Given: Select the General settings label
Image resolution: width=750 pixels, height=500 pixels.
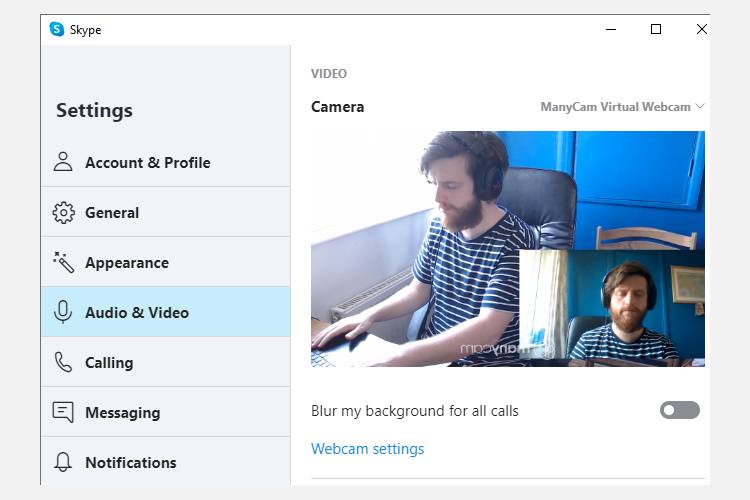Looking at the screenshot, I should (112, 212).
